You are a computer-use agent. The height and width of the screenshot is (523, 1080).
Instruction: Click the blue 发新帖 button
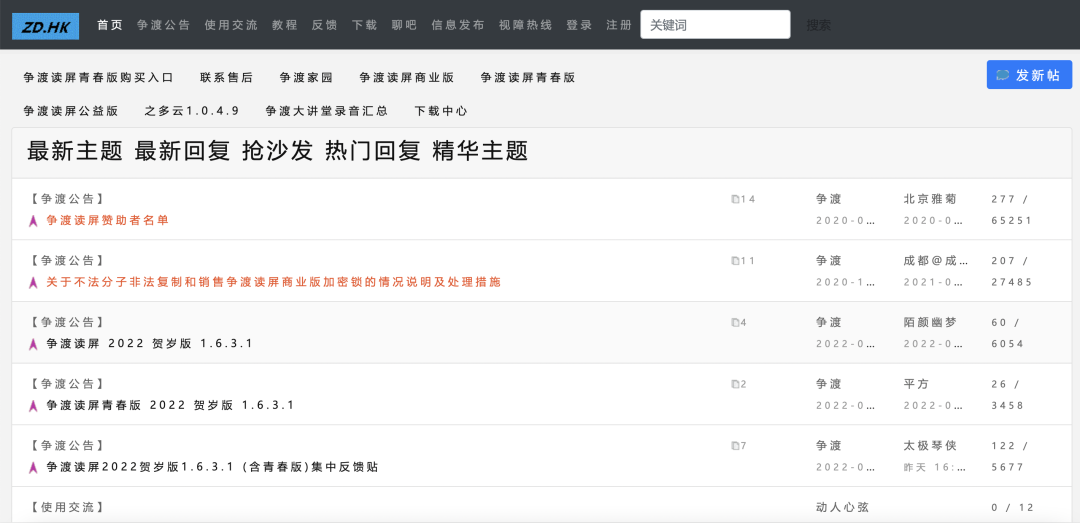[1029, 75]
